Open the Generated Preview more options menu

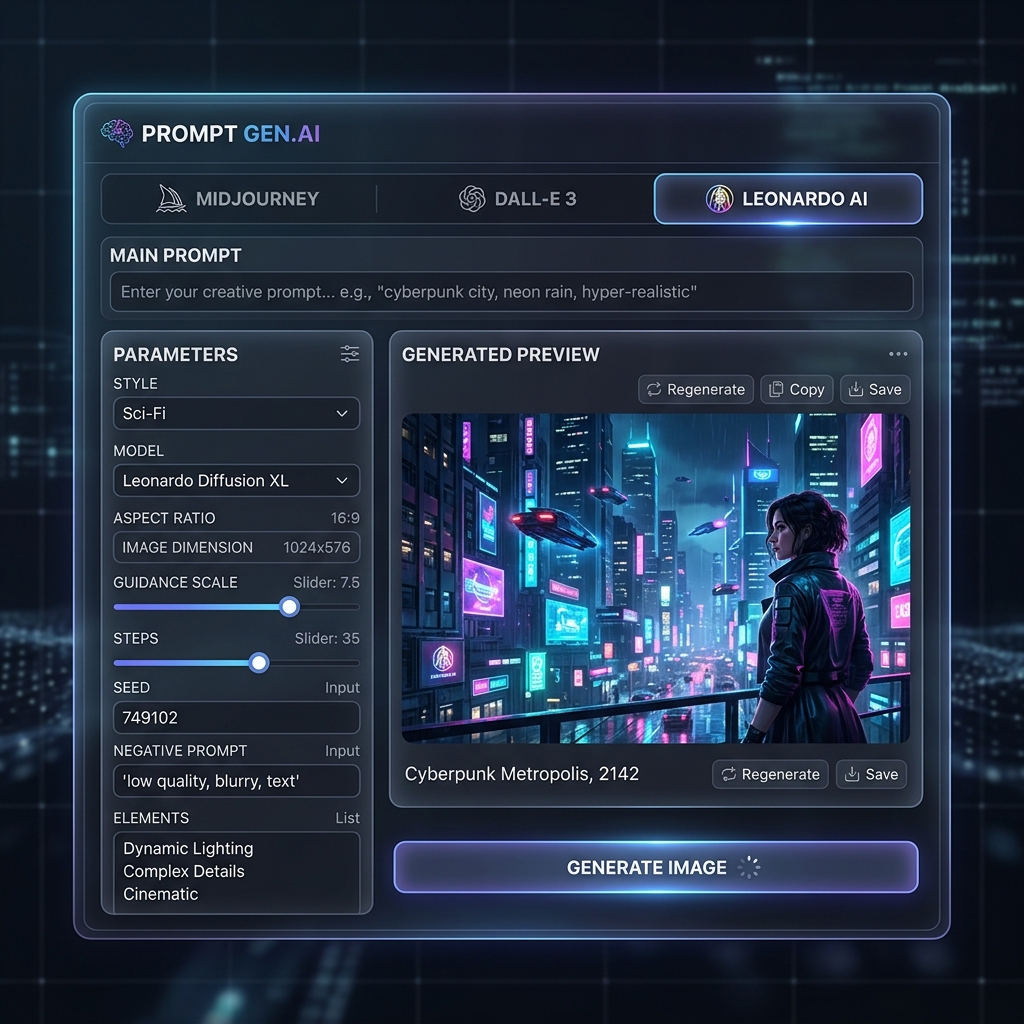pos(898,354)
